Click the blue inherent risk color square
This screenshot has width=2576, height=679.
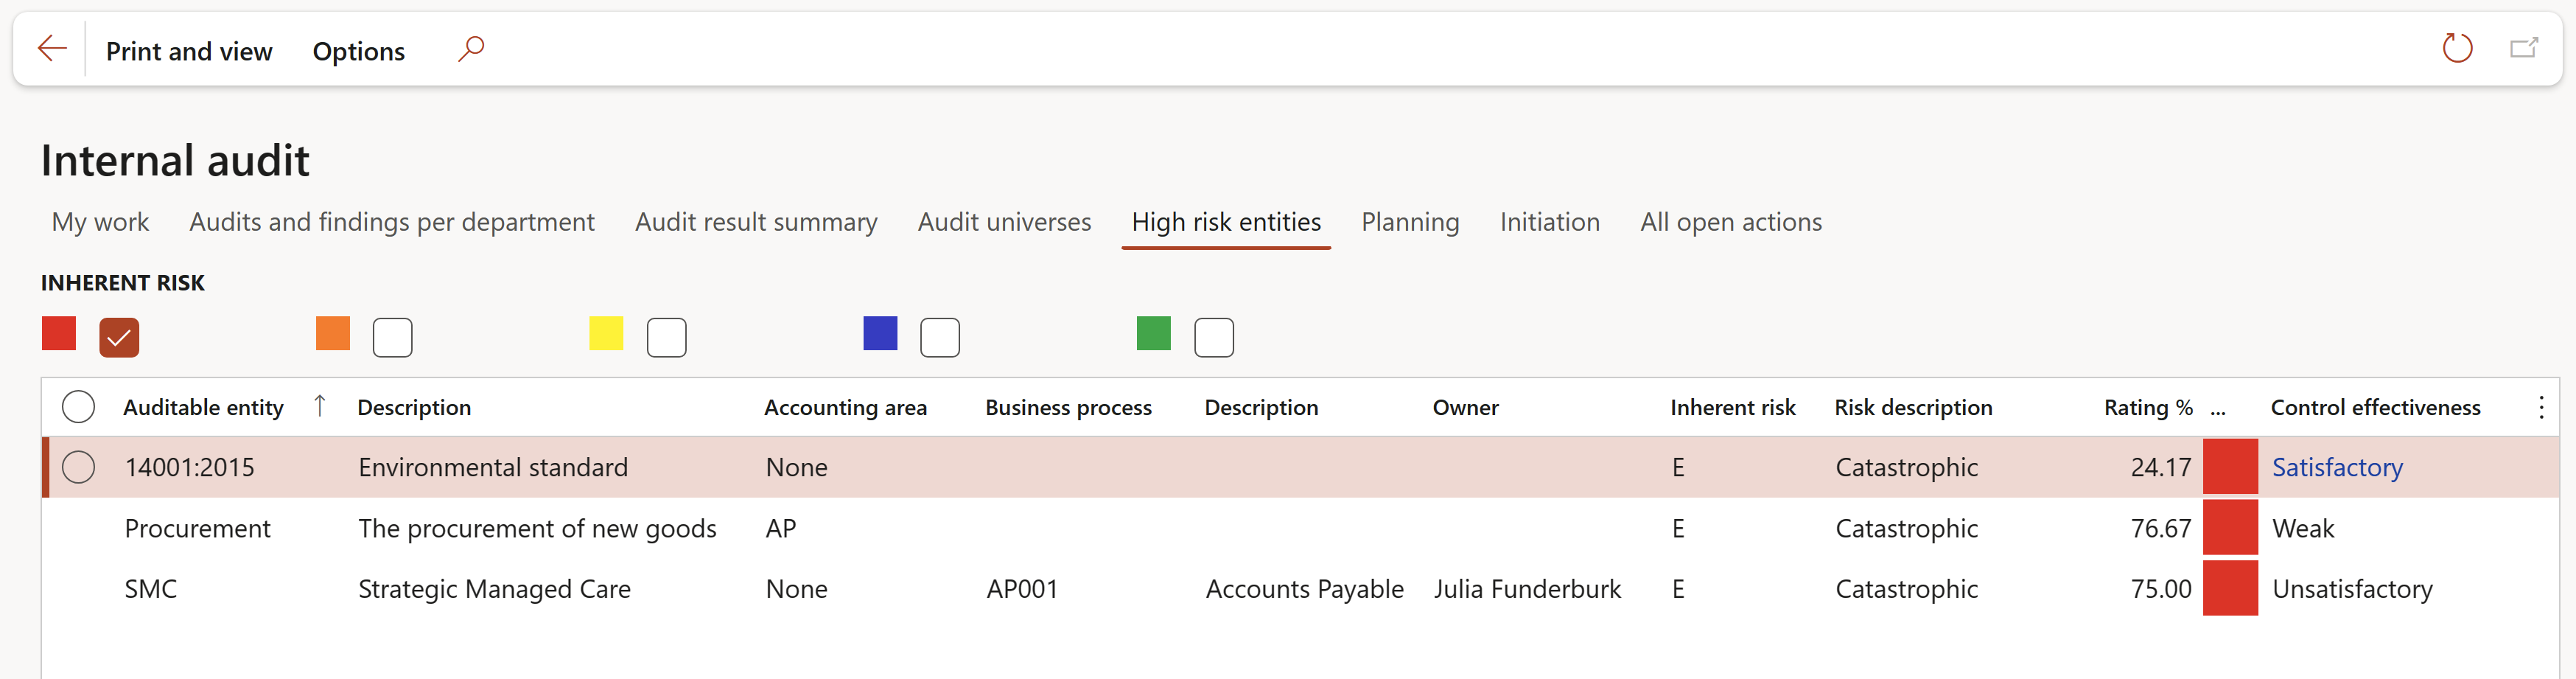click(880, 333)
